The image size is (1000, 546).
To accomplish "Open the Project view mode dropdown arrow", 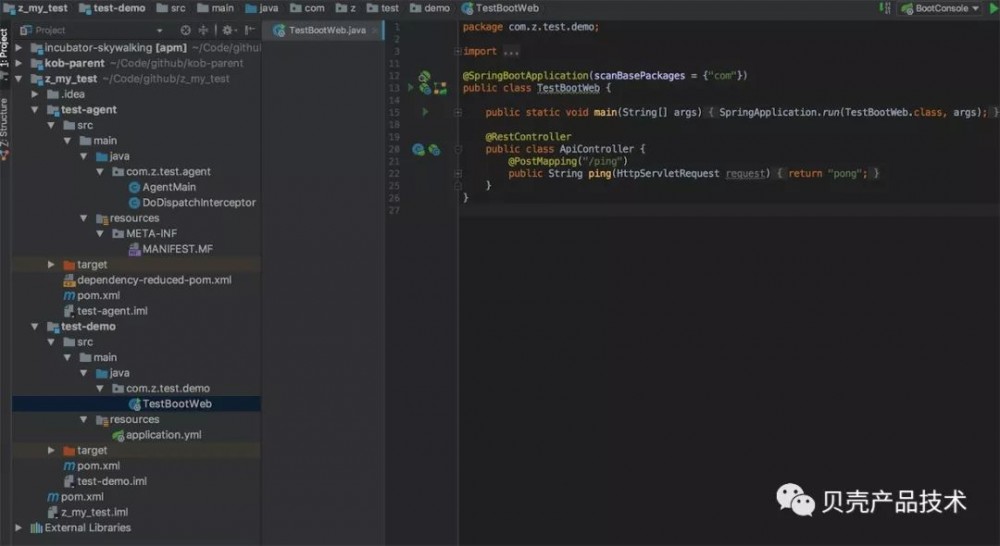I will coord(159,31).
